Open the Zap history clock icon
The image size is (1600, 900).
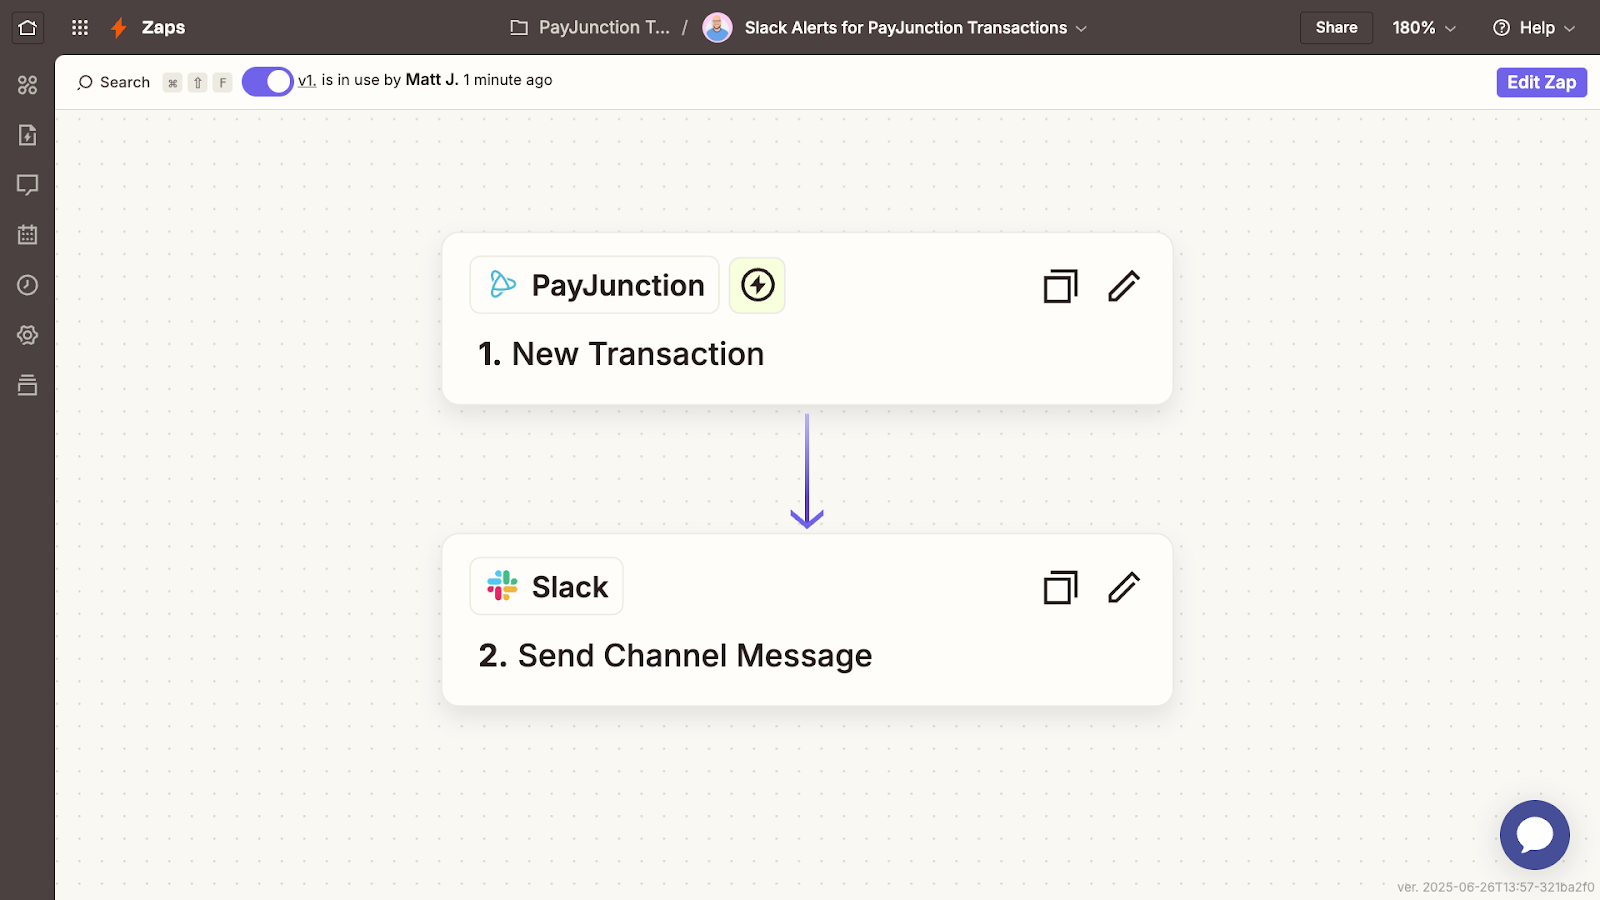tap(27, 285)
